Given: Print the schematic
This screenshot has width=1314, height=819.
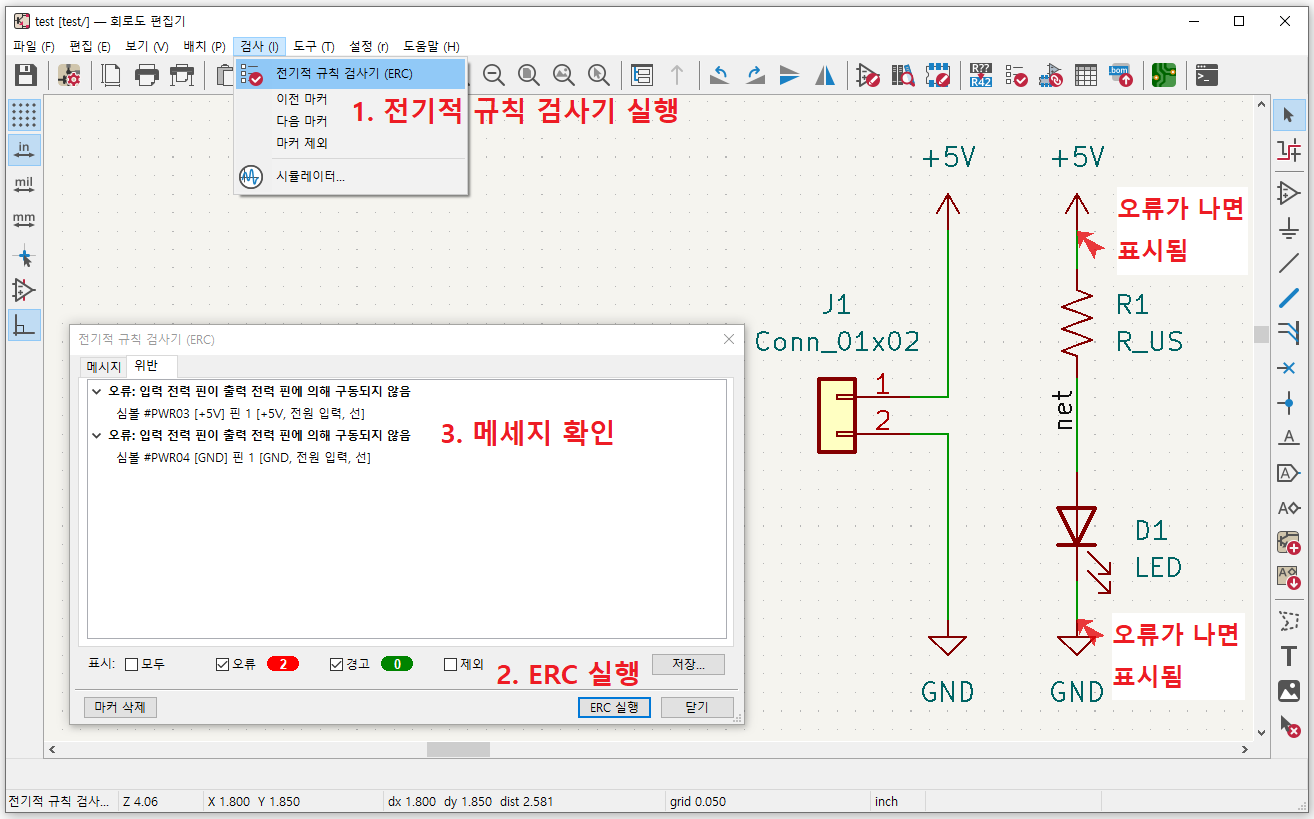Looking at the screenshot, I should click(x=147, y=75).
